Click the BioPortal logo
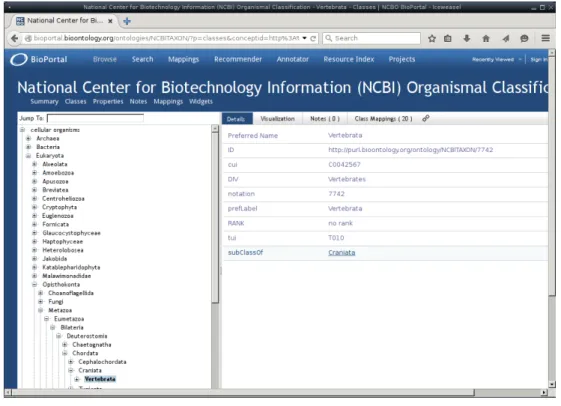 pyautogui.click(x=39, y=59)
